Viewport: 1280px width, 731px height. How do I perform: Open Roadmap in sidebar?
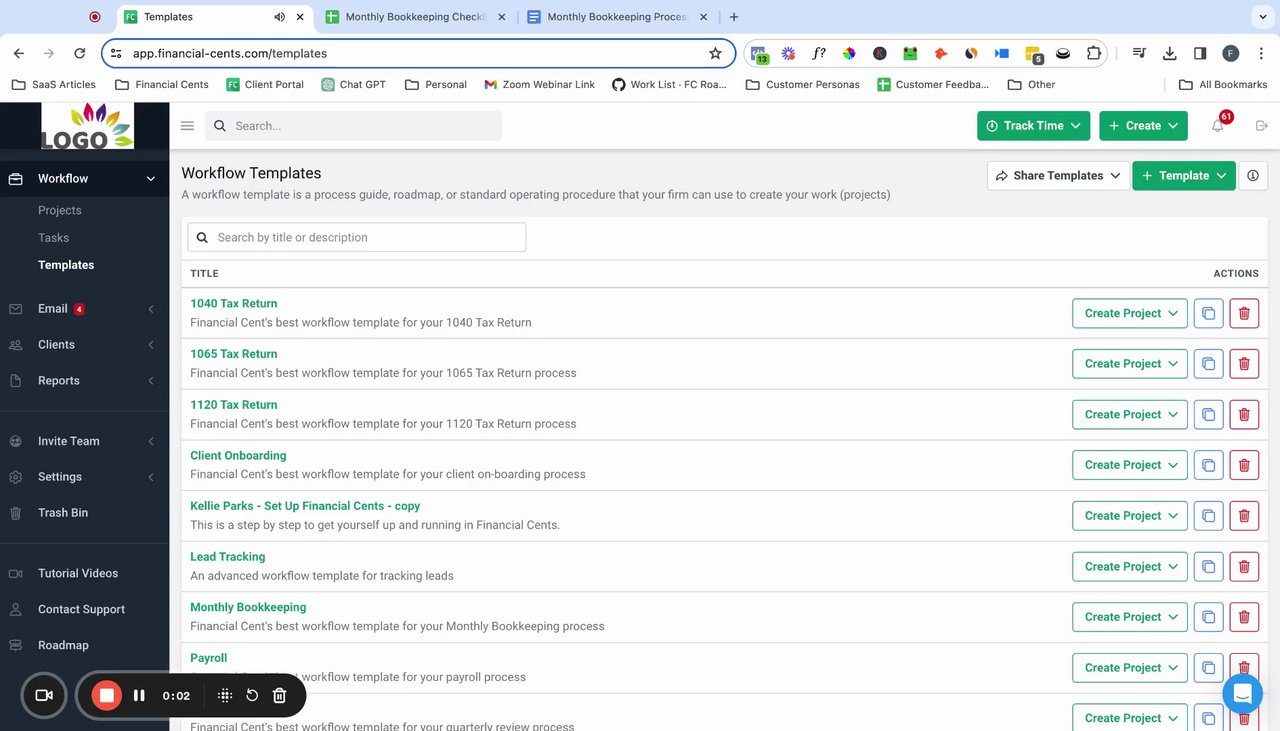coord(63,646)
